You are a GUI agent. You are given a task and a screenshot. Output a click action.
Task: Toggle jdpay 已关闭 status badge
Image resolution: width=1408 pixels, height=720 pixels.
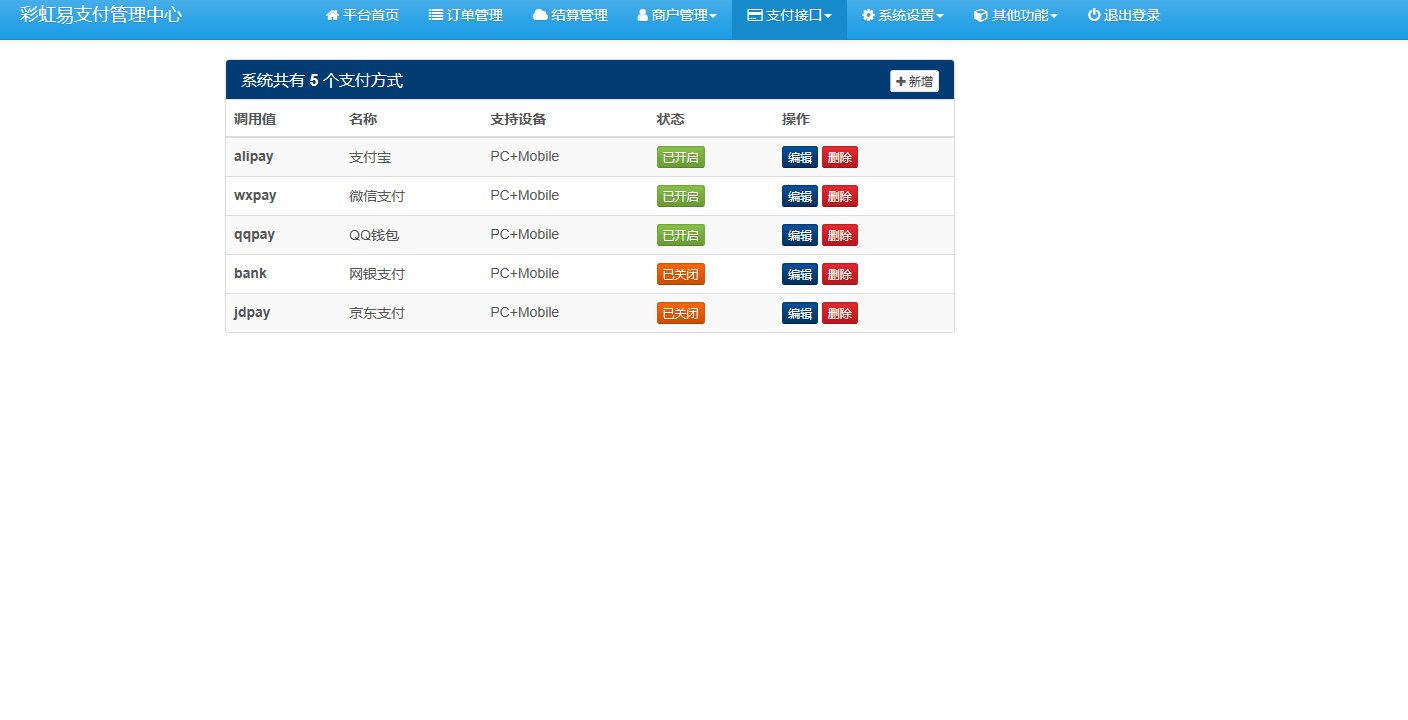click(x=681, y=313)
